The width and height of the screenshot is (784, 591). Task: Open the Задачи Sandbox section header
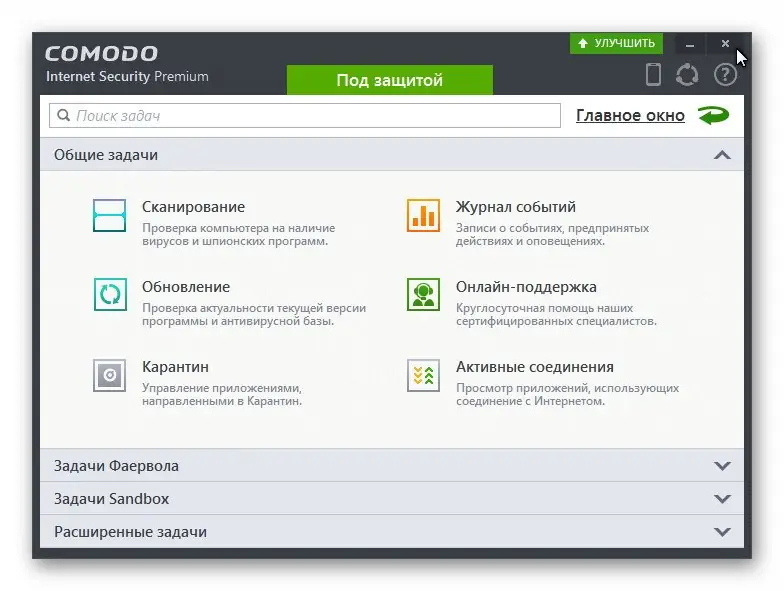coord(392,498)
